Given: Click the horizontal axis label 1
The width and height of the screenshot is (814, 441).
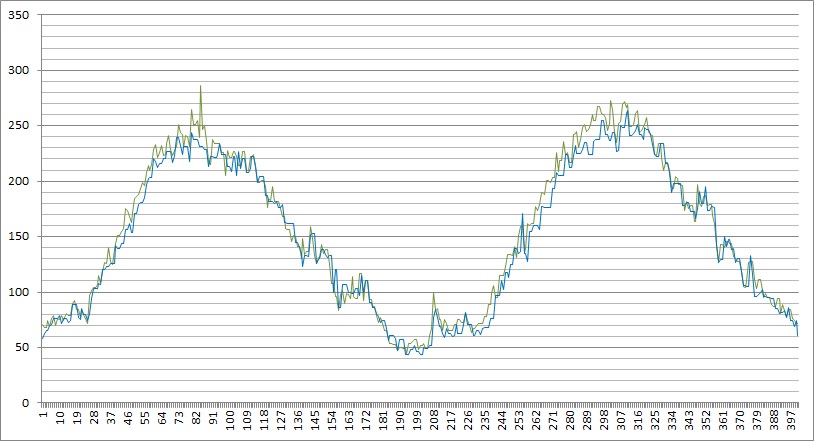Looking at the screenshot, I should [x=43, y=414].
